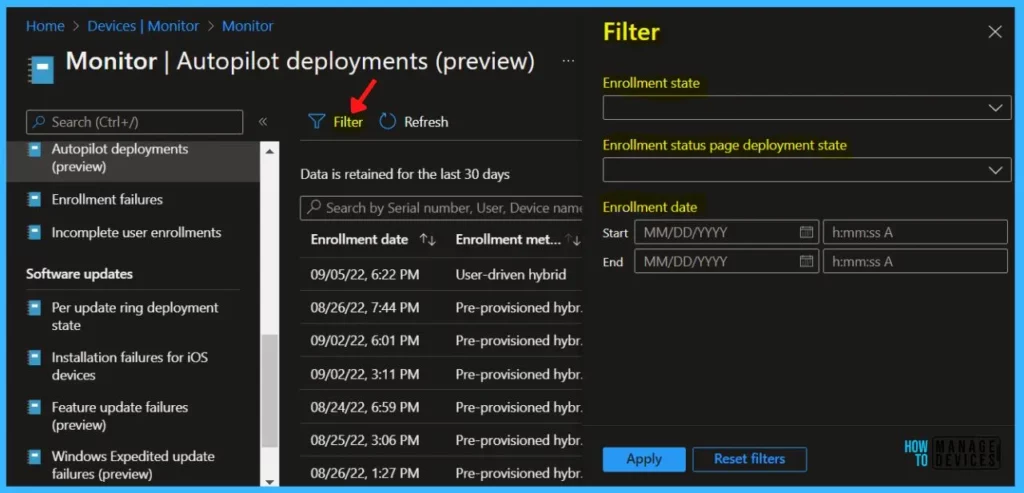Click Enrollment date column header text

pos(359,240)
